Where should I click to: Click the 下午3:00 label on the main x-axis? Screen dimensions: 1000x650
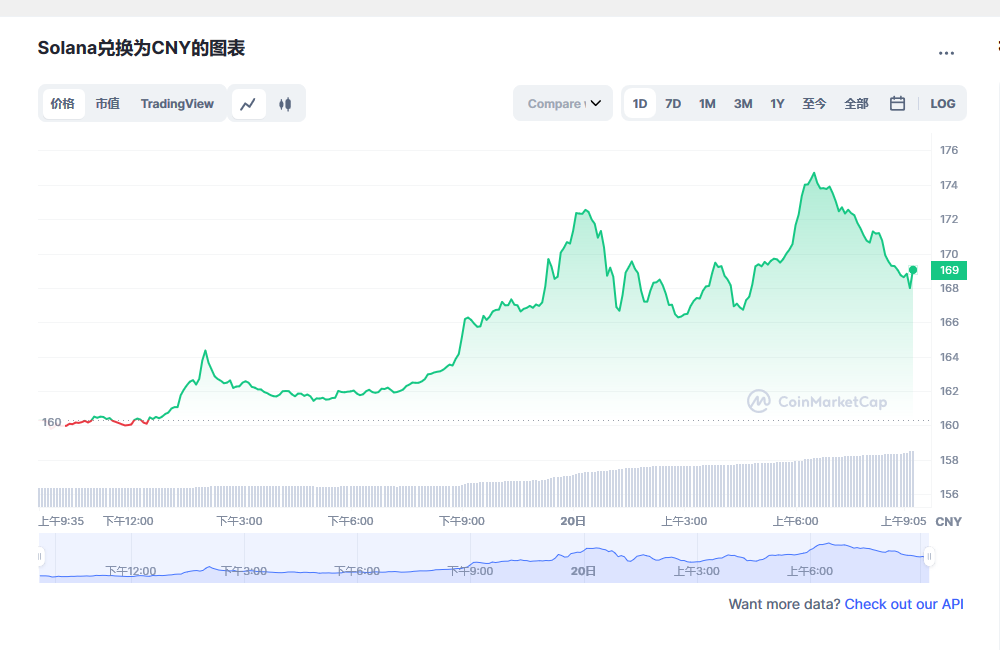239,521
